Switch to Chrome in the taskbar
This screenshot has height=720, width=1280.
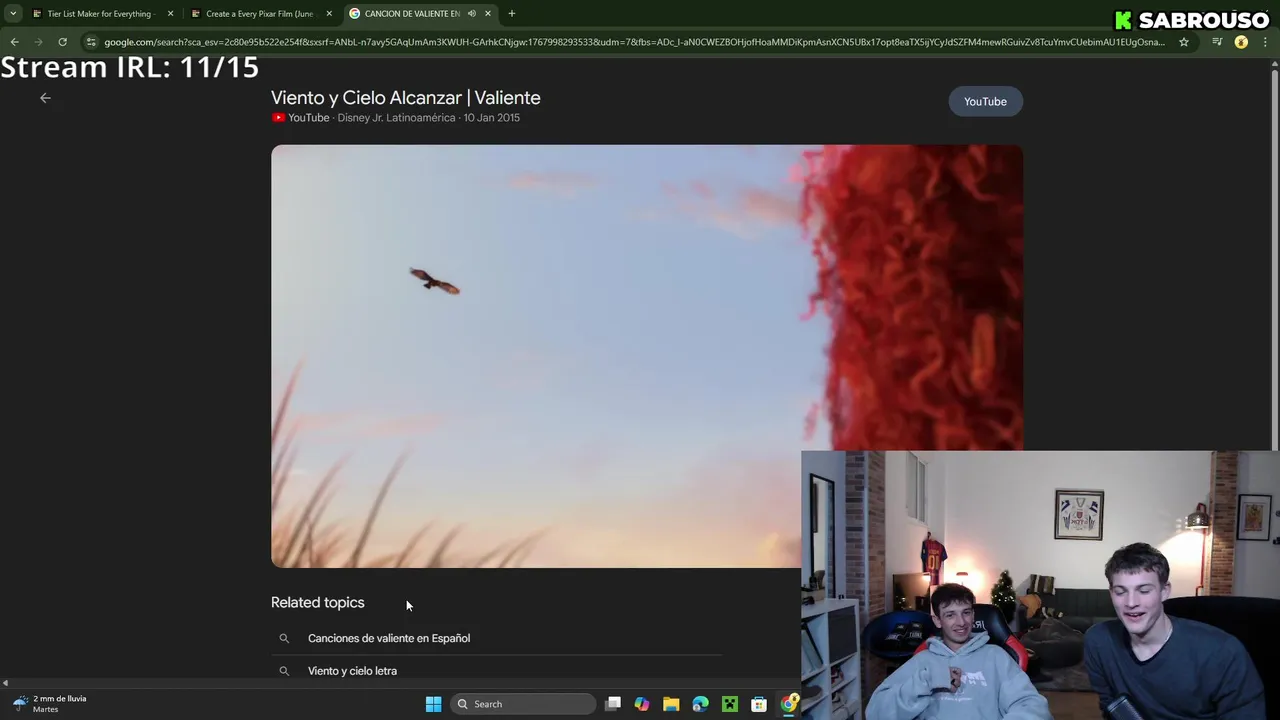789,704
